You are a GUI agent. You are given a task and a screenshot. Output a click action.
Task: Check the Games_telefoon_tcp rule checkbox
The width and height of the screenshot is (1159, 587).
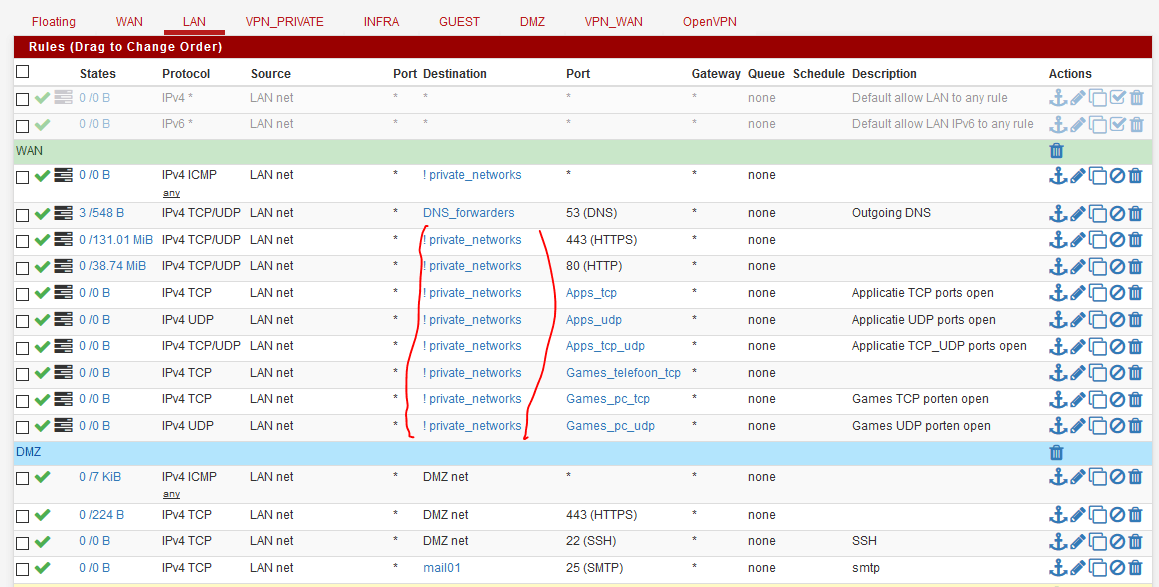coord(23,375)
